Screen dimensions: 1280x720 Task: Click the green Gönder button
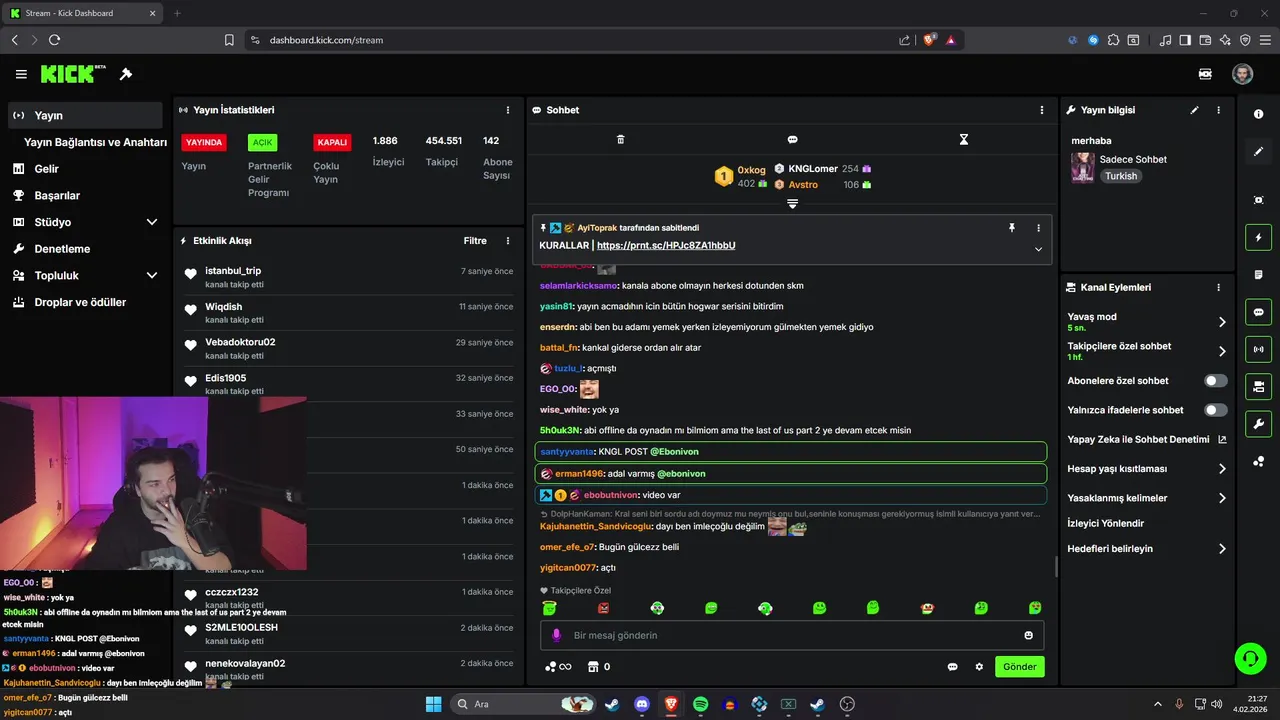[x=1019, y=667]
